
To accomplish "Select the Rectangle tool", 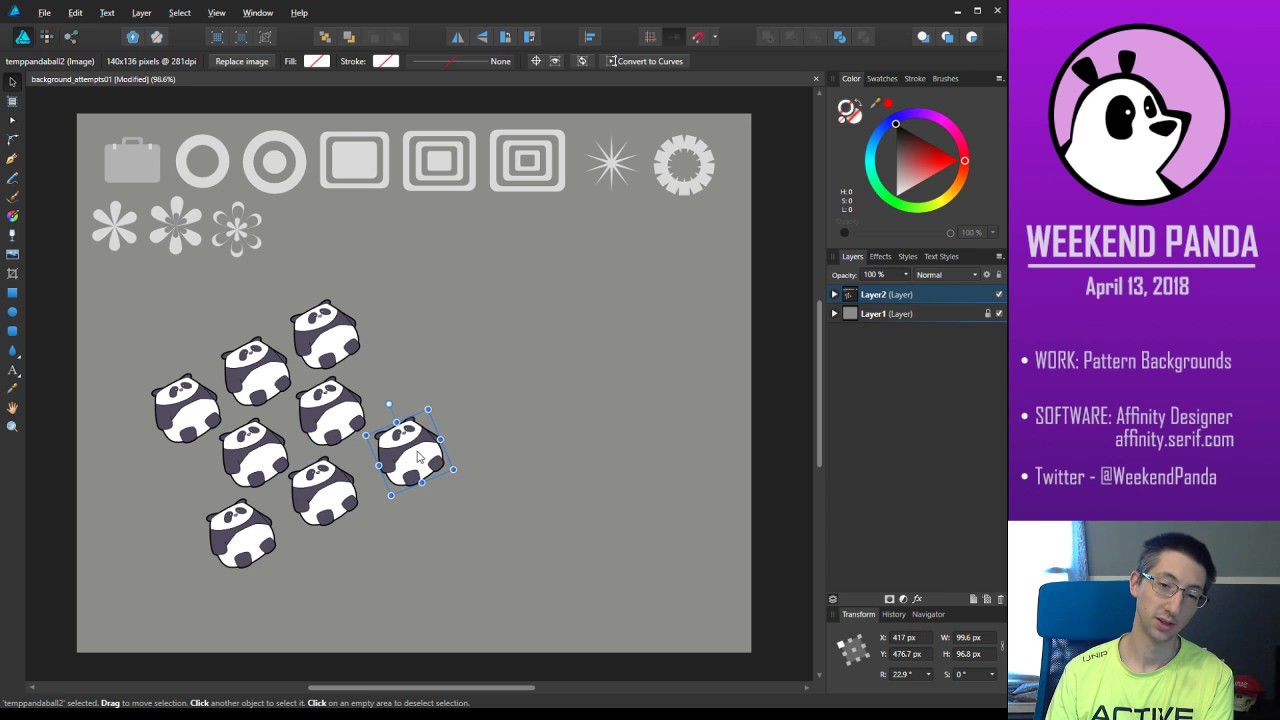I will click(x=12, y=293).
